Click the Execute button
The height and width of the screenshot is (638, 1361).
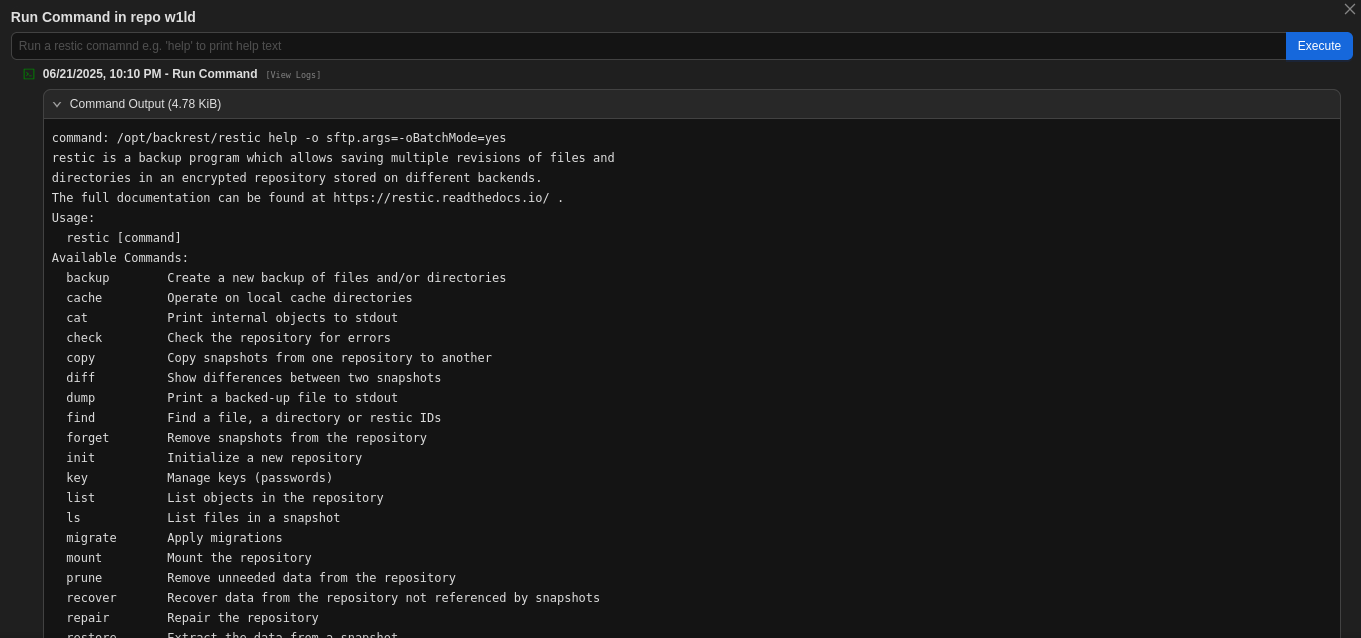tap(1318, 46)
